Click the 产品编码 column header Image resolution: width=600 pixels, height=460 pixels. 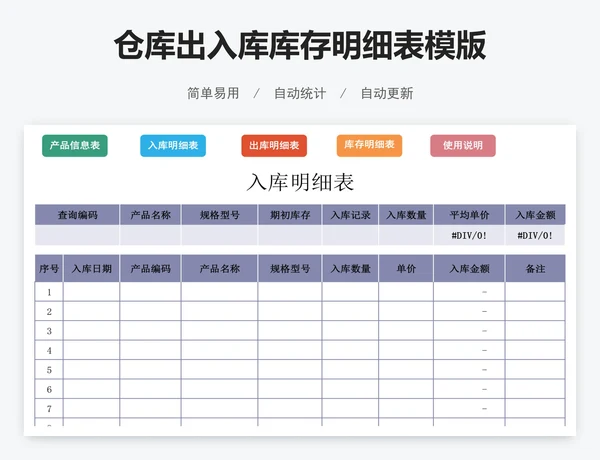pyautogui.click(x=150, y=269)
